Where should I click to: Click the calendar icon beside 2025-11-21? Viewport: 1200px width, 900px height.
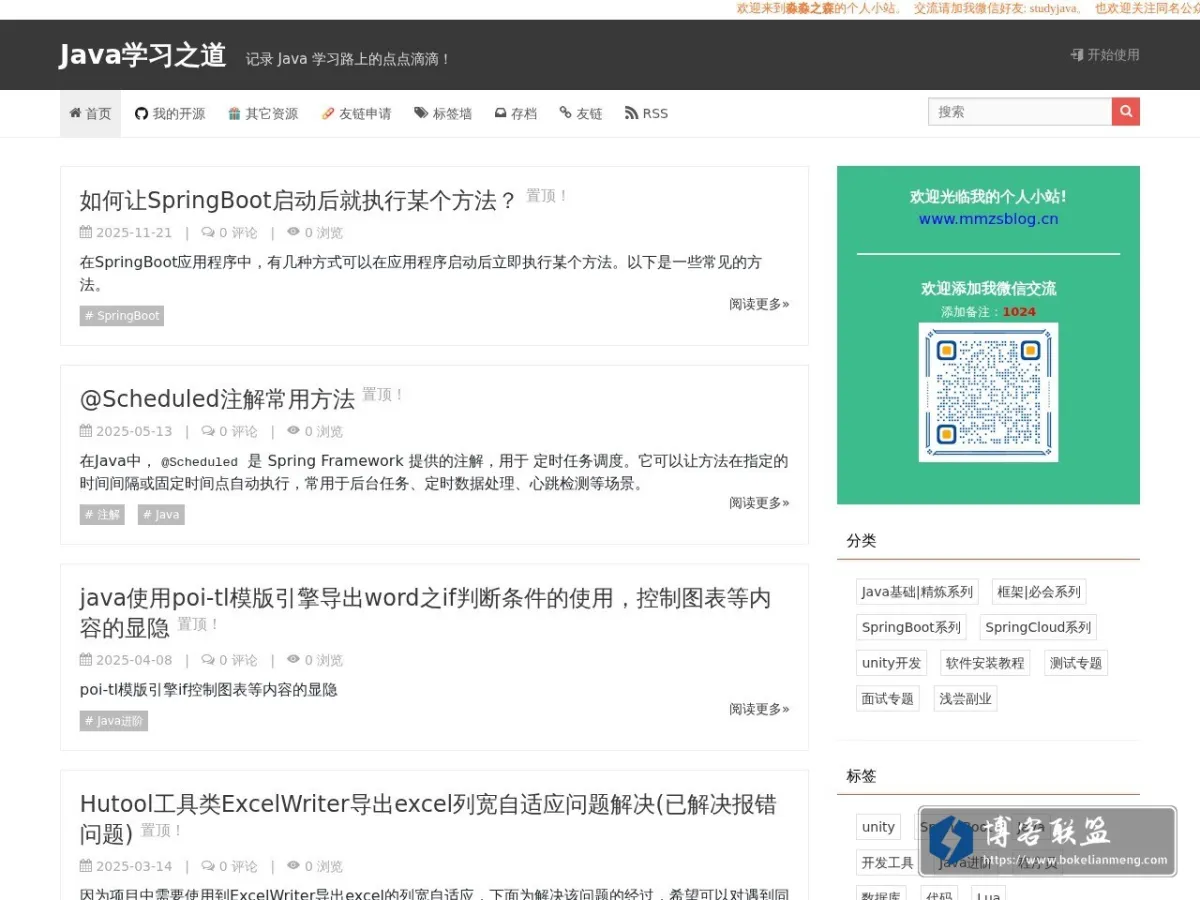click(86, 232)
